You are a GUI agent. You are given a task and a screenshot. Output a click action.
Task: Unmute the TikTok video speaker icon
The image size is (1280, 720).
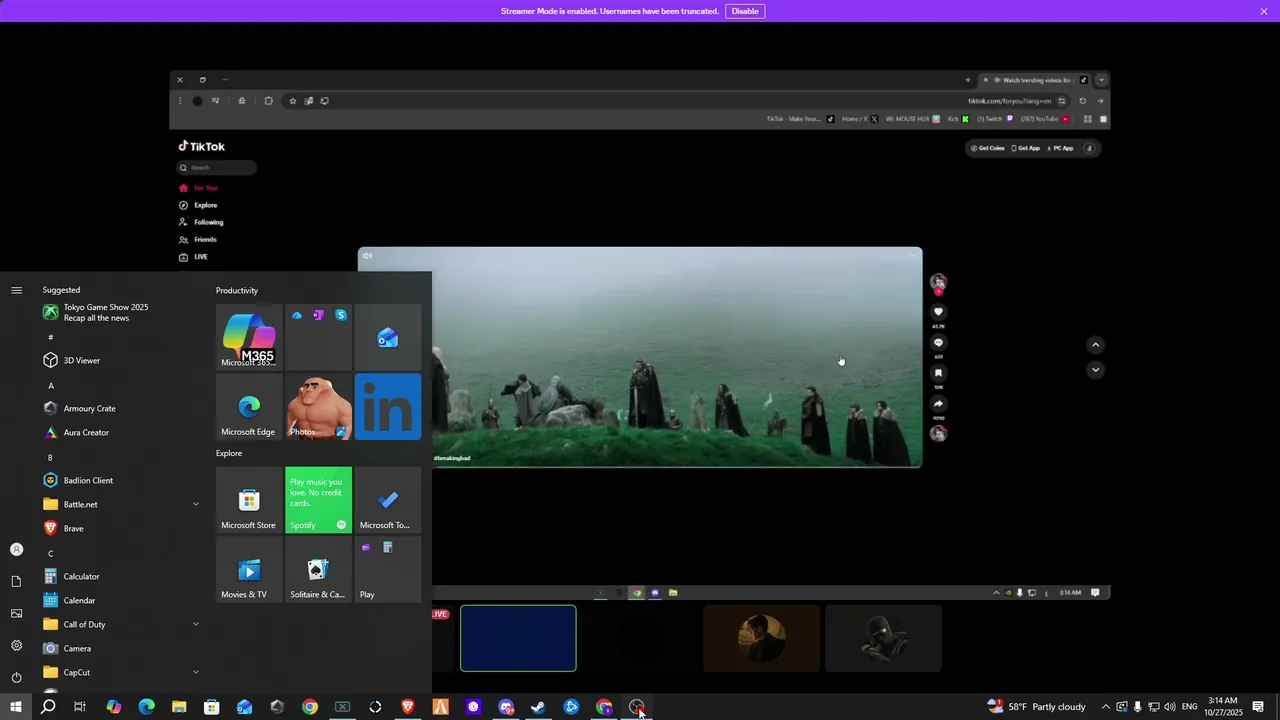367,256
